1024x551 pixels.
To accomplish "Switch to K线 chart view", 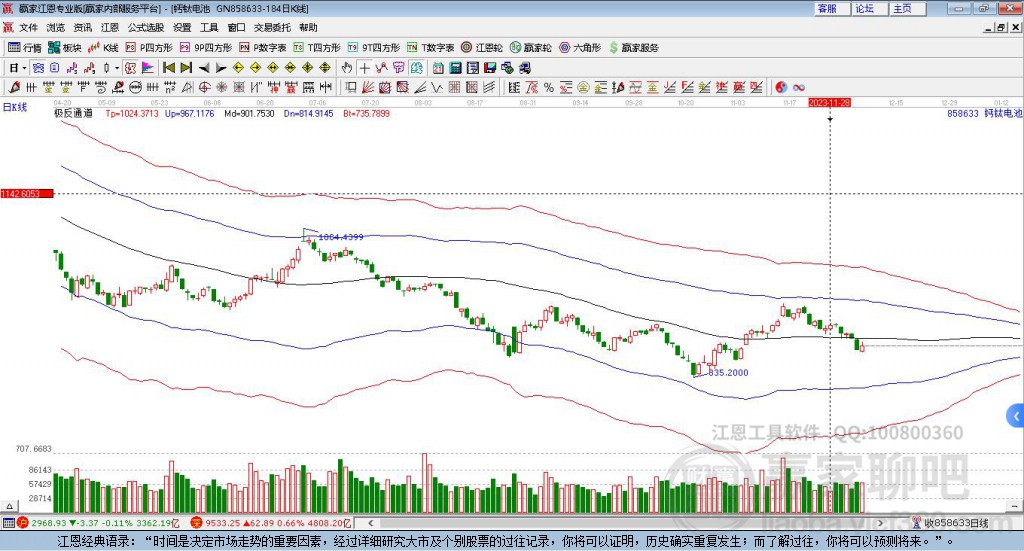I will coord(103,48).
